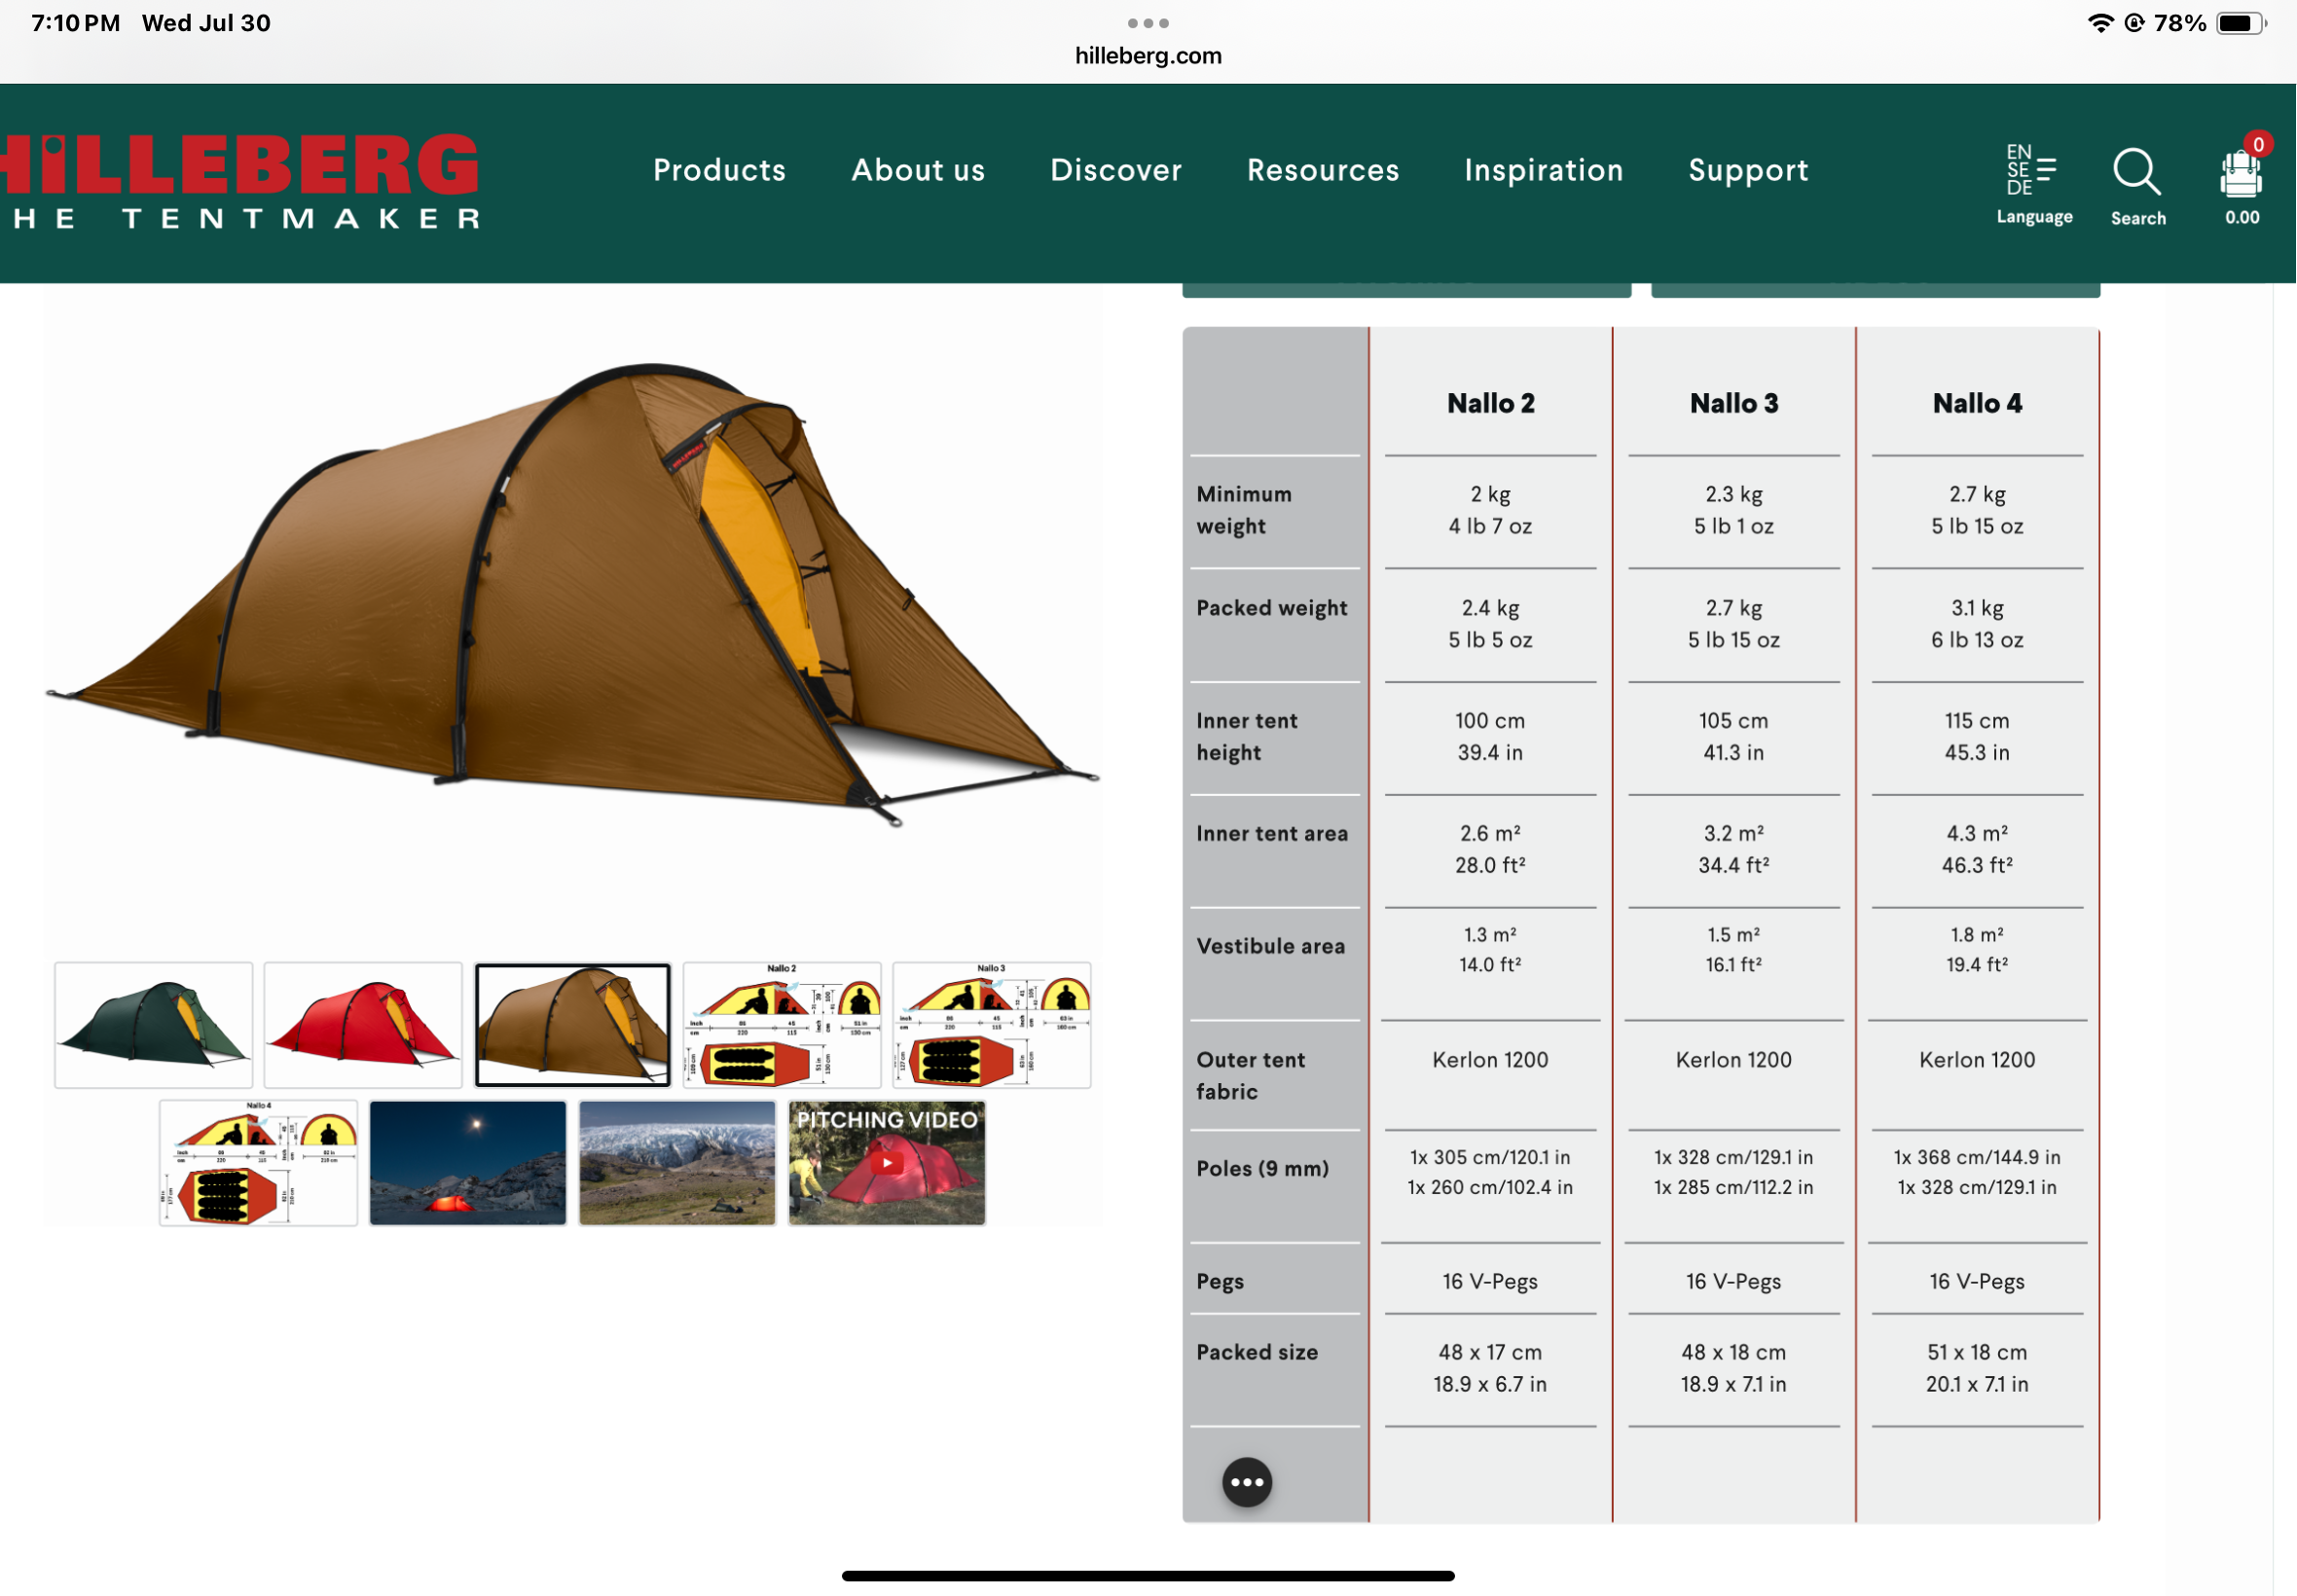Screen dimensions: 2297x1596
Task: Click Nallo 3 vestibule area 1.5 m²
Action: coord(1733,934)
